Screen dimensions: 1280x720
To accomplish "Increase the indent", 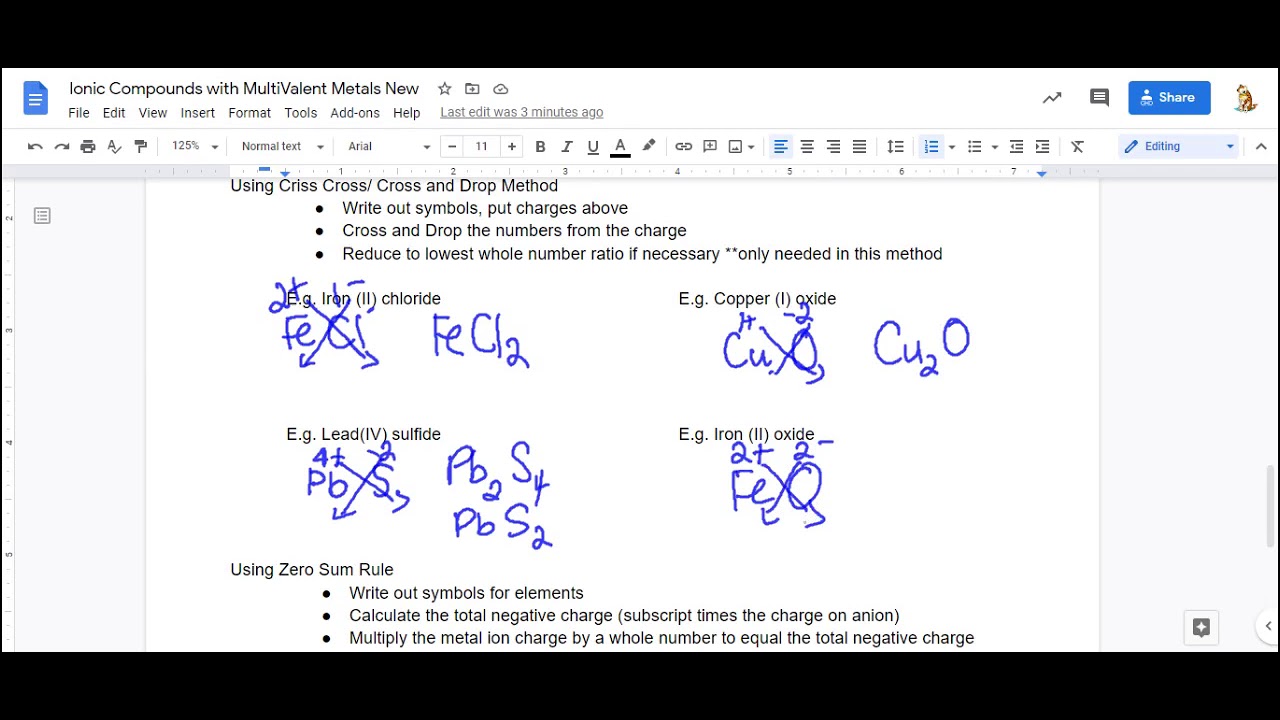I will click(x=1042, y=147).
